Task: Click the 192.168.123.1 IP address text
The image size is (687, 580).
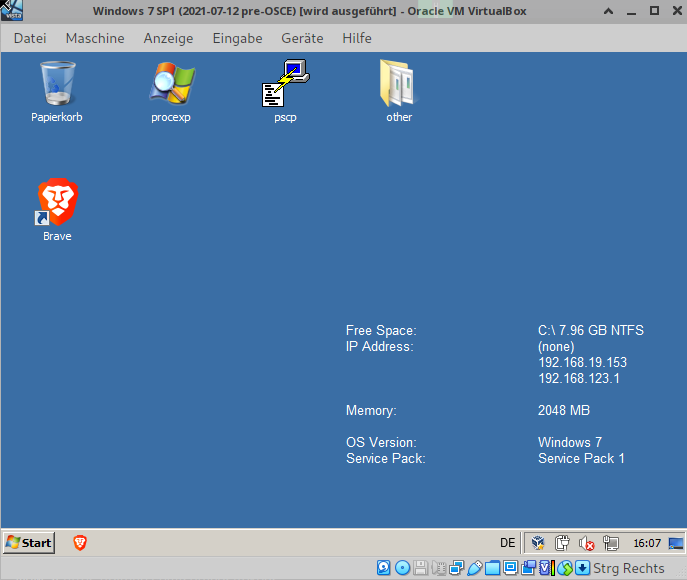Action: tap(579, 378)
